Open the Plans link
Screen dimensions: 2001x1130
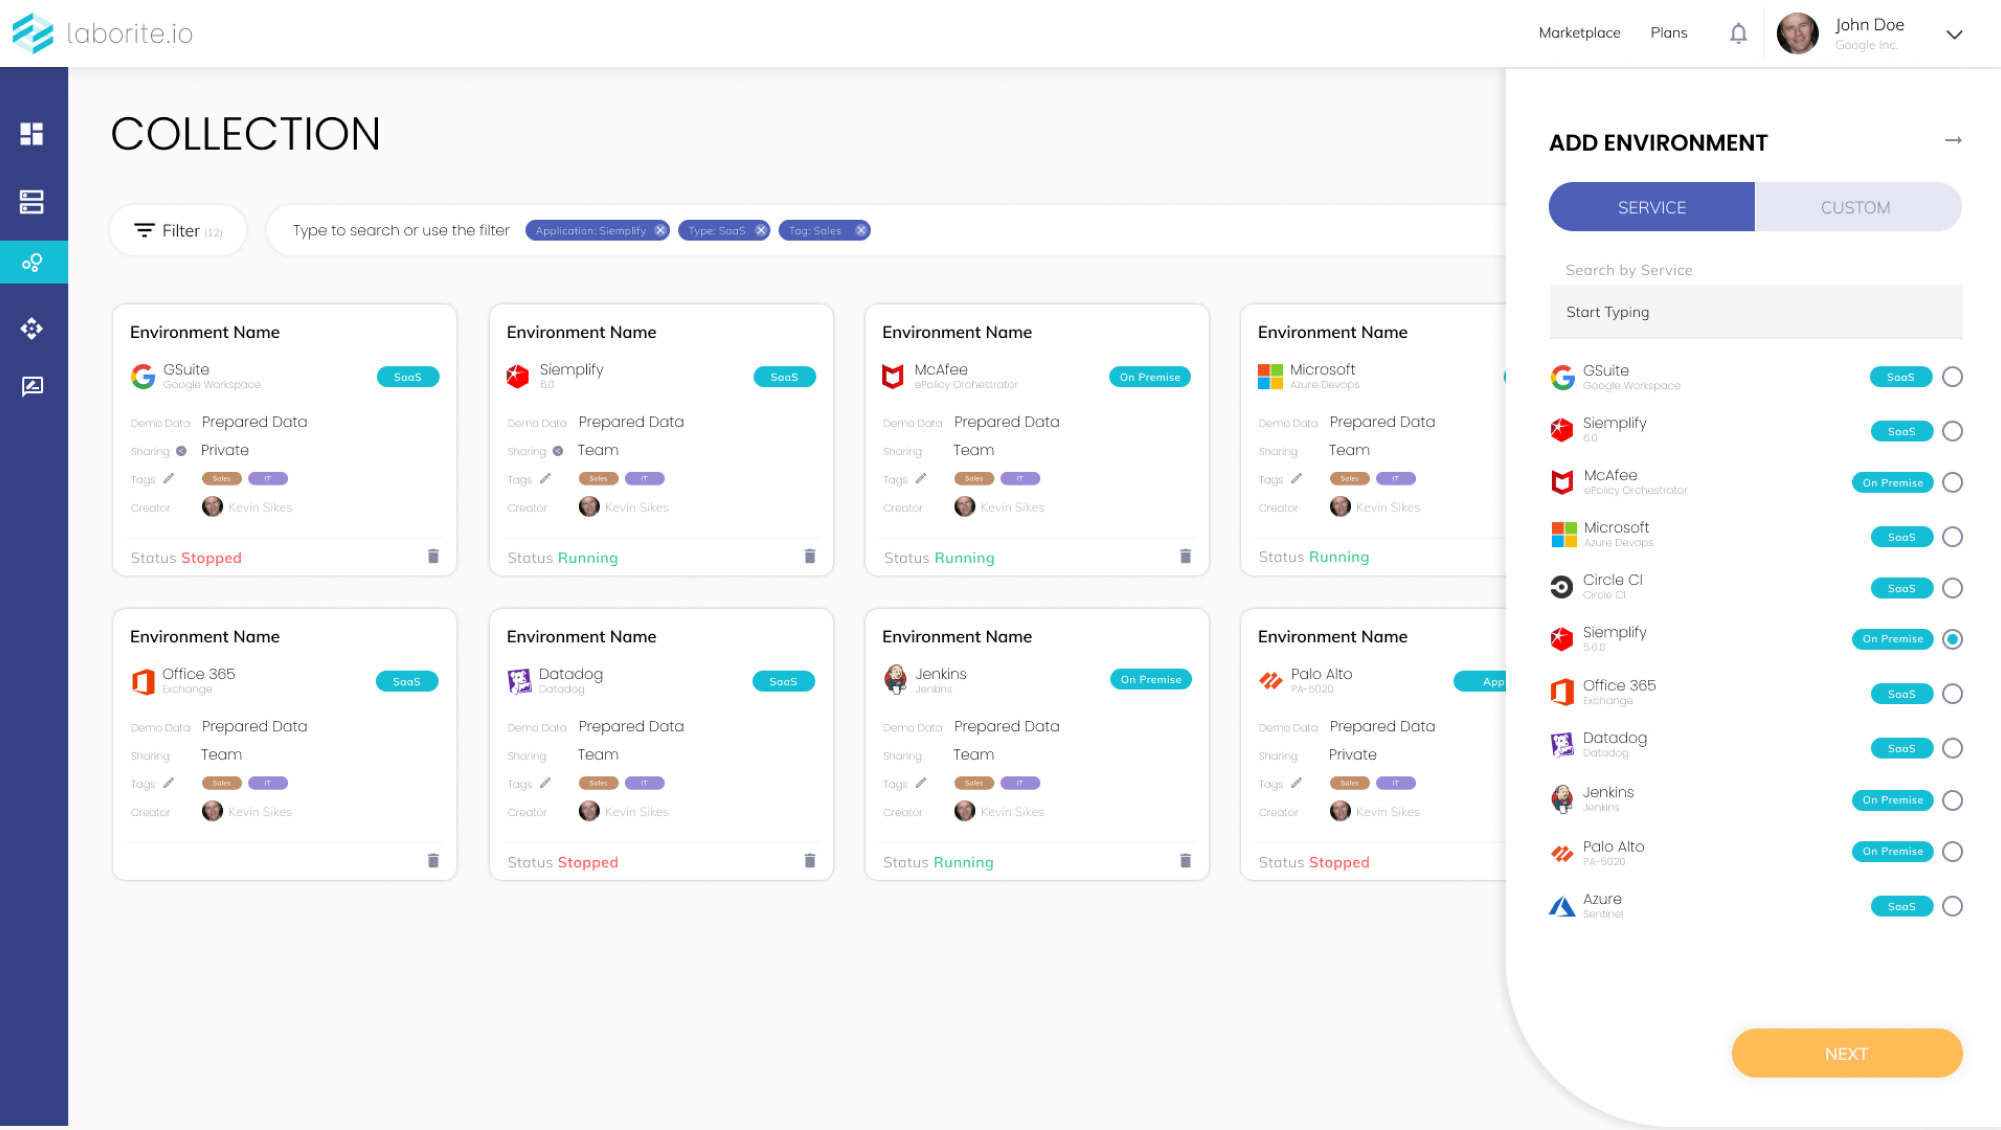[1668, 33]
